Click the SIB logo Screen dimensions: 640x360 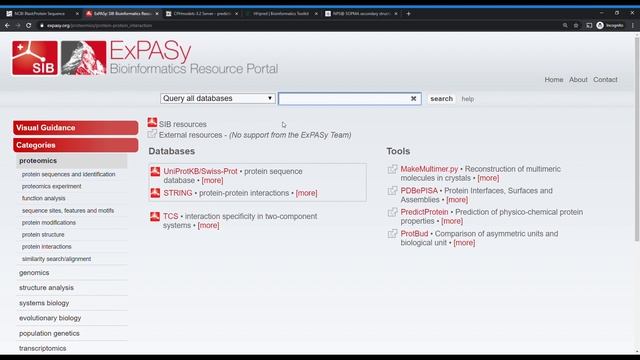click(35, 58)
